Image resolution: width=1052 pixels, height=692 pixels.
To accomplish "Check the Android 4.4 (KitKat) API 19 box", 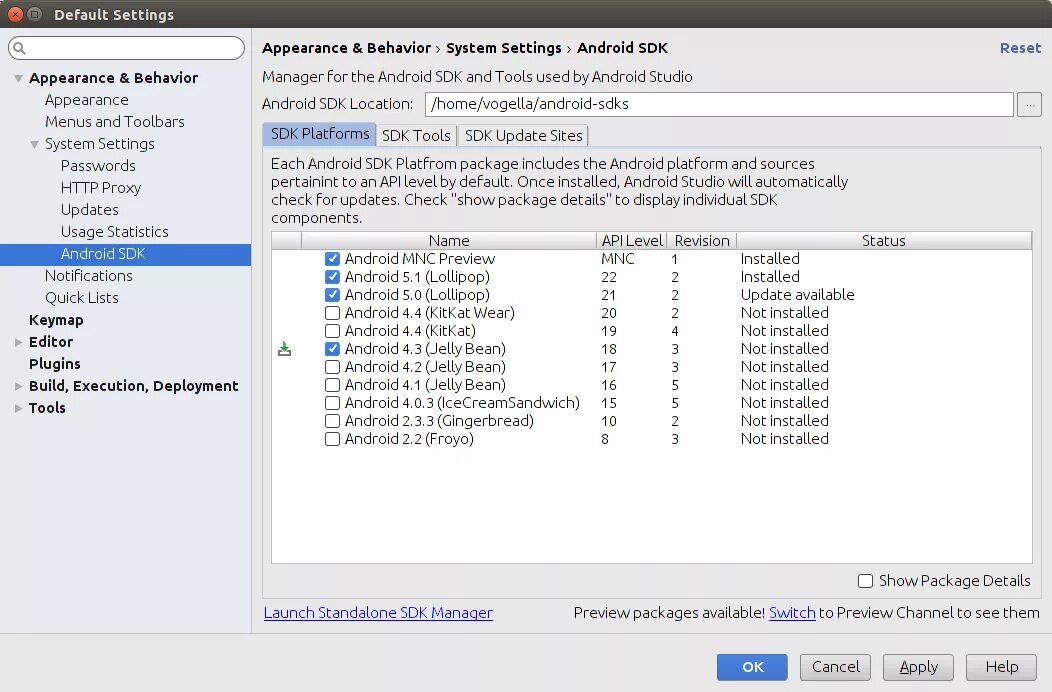I will 332,331.
